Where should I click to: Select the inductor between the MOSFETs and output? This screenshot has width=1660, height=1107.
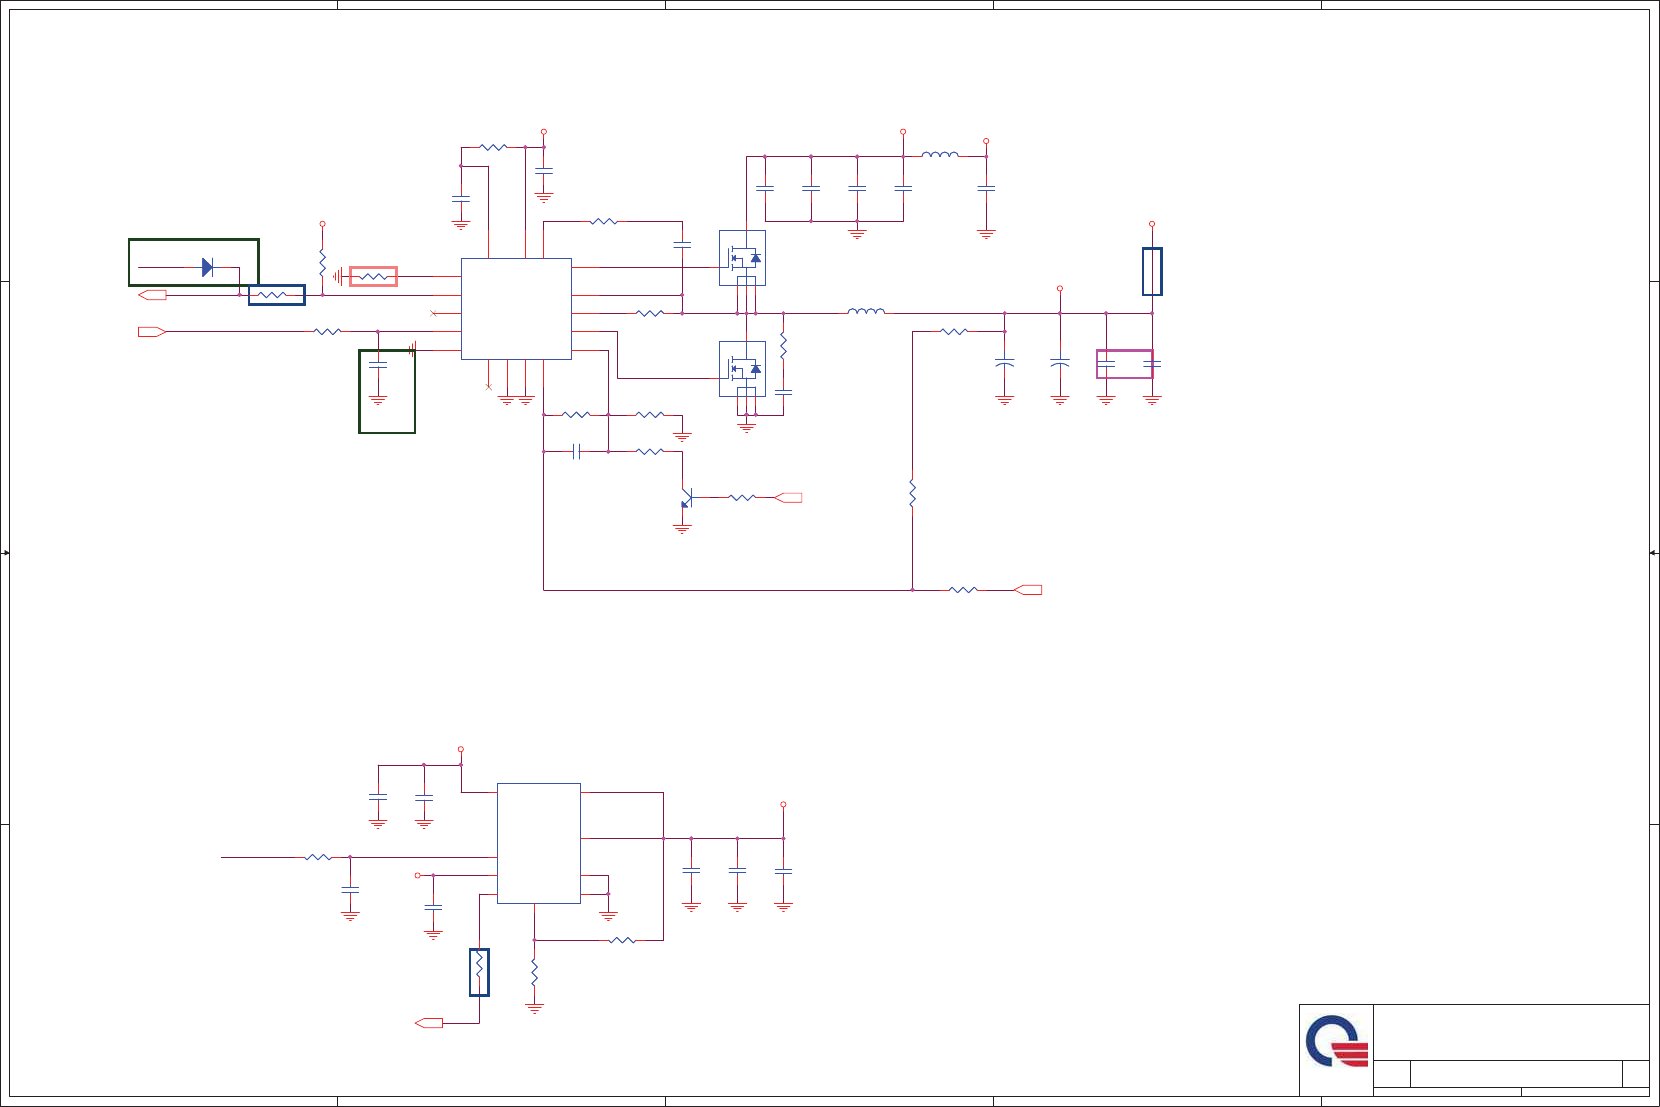866,312
